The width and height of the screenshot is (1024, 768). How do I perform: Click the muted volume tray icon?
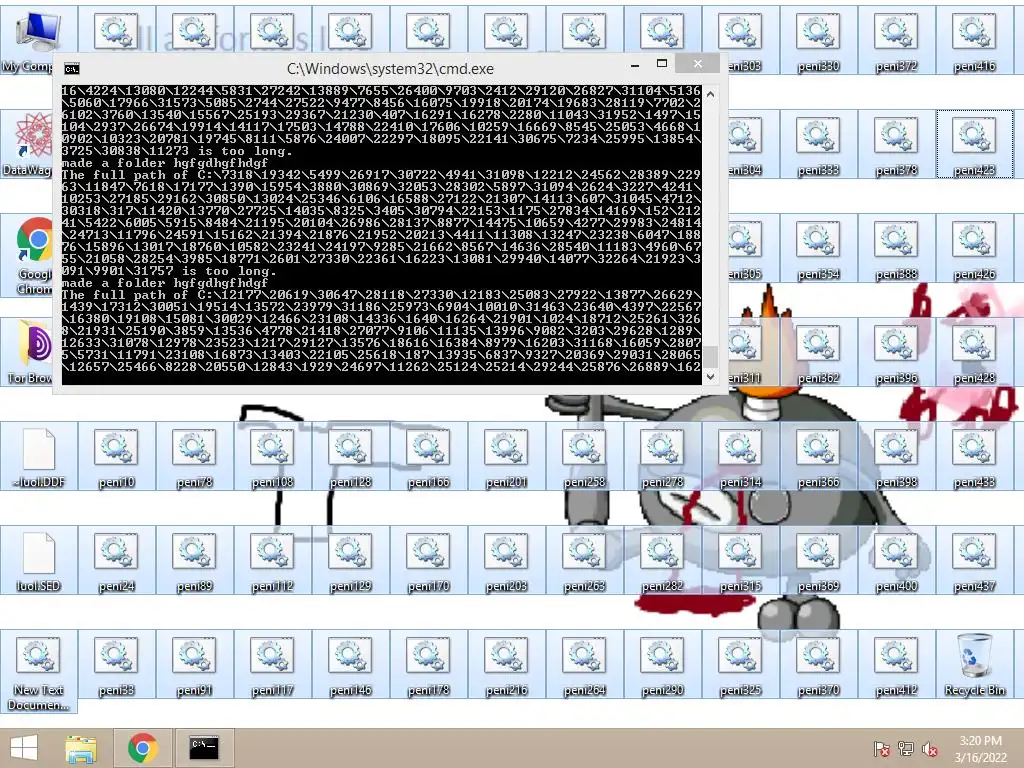(x=930, y=749)
